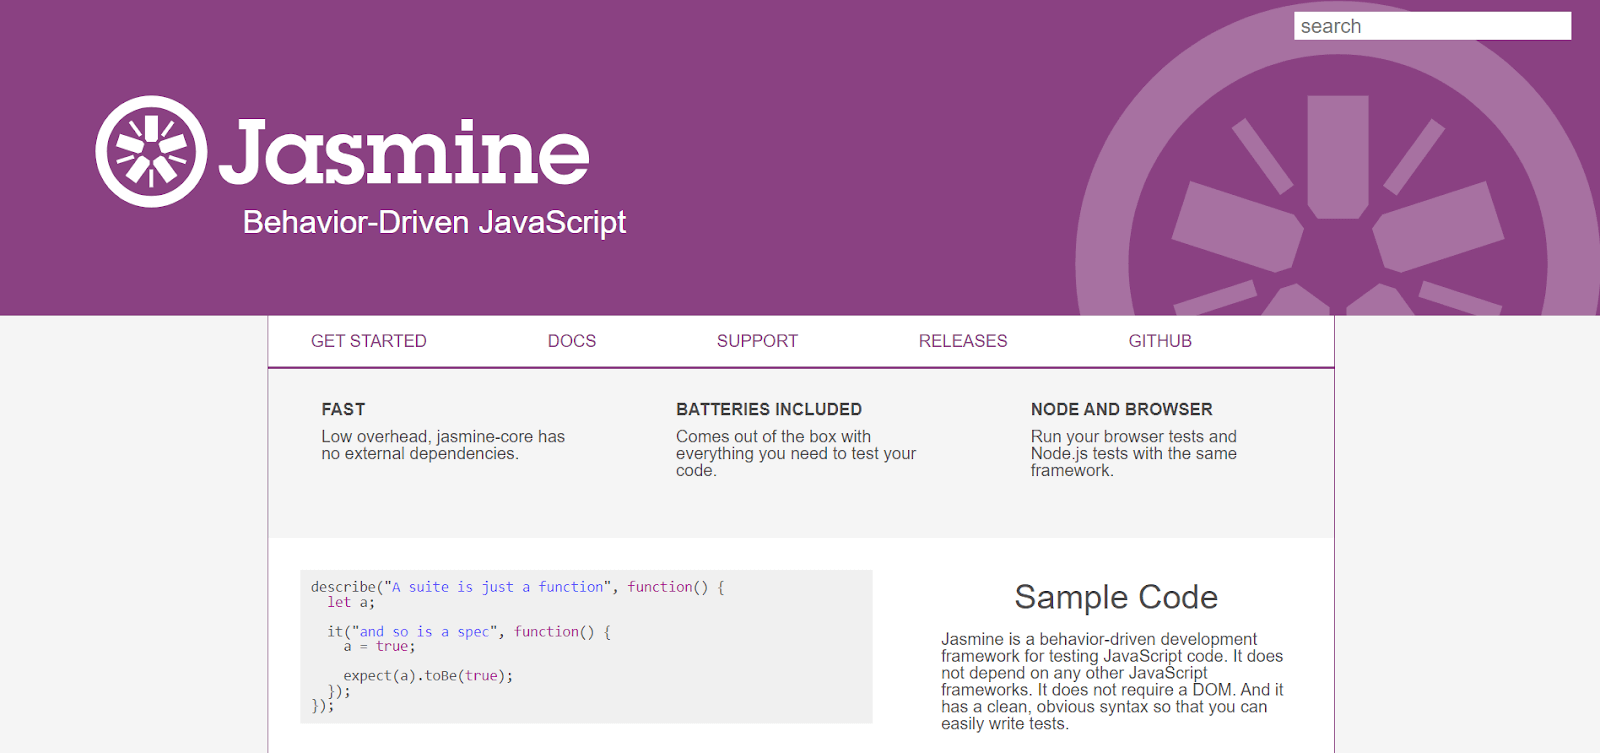Open the Support navigation link
This screenshot has width=1600, height=753.
pyautogui.click(x=757, y=341)
